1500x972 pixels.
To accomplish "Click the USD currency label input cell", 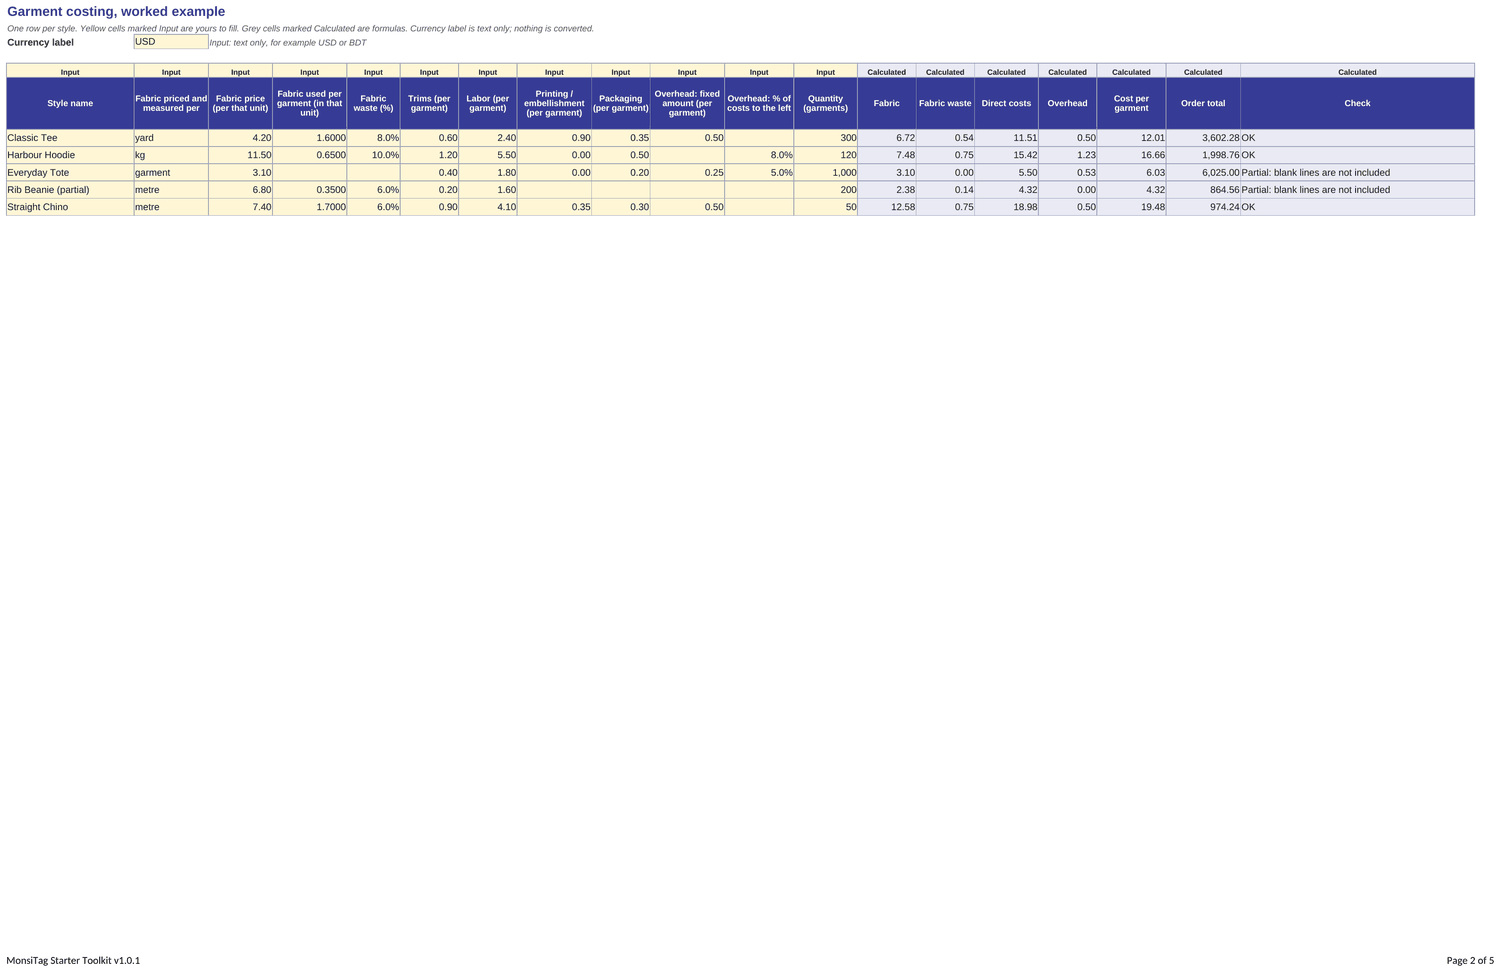I will (171, 42).
